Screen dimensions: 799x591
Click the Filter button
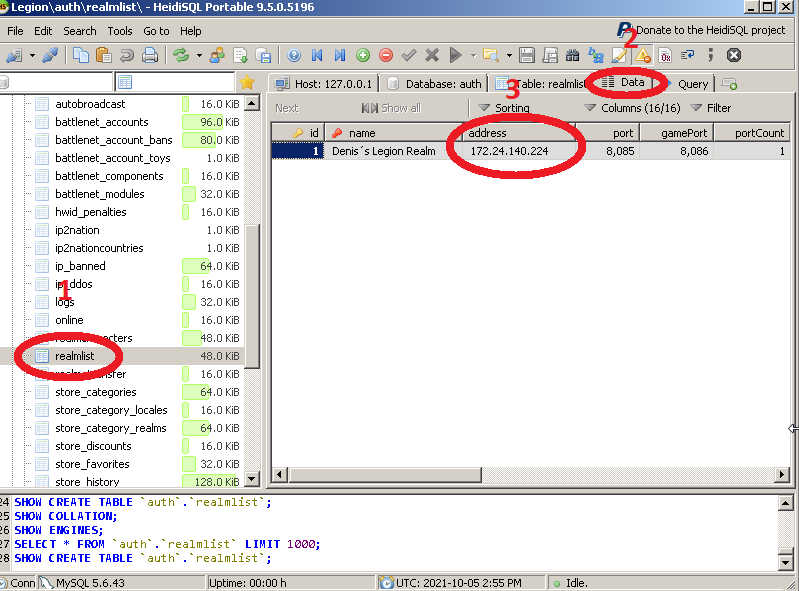pos(710,108)
